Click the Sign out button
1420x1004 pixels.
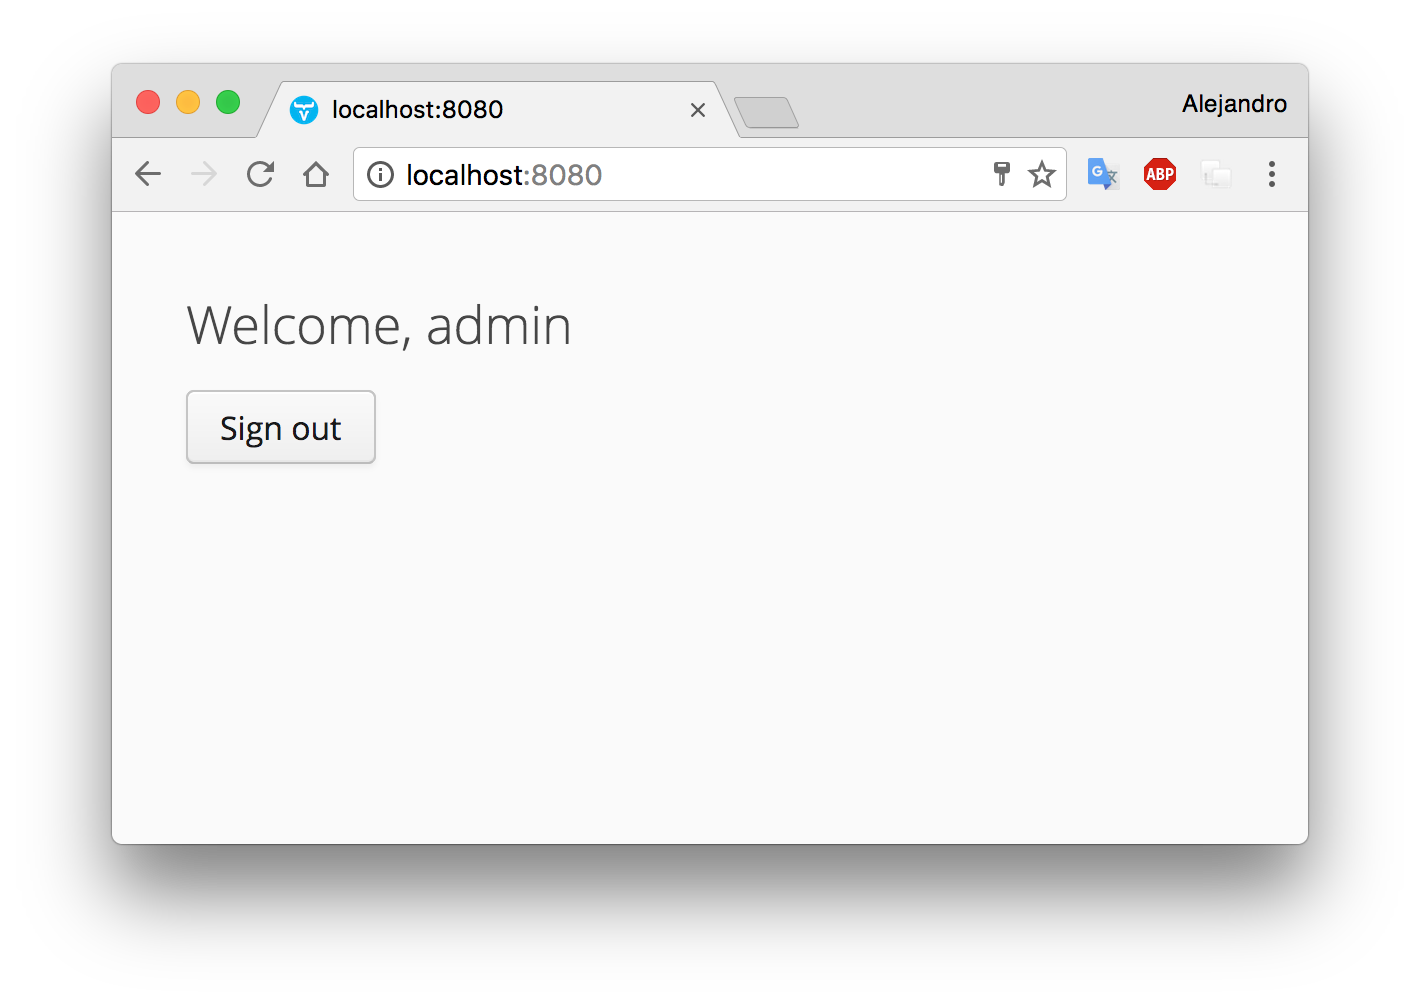281,428
